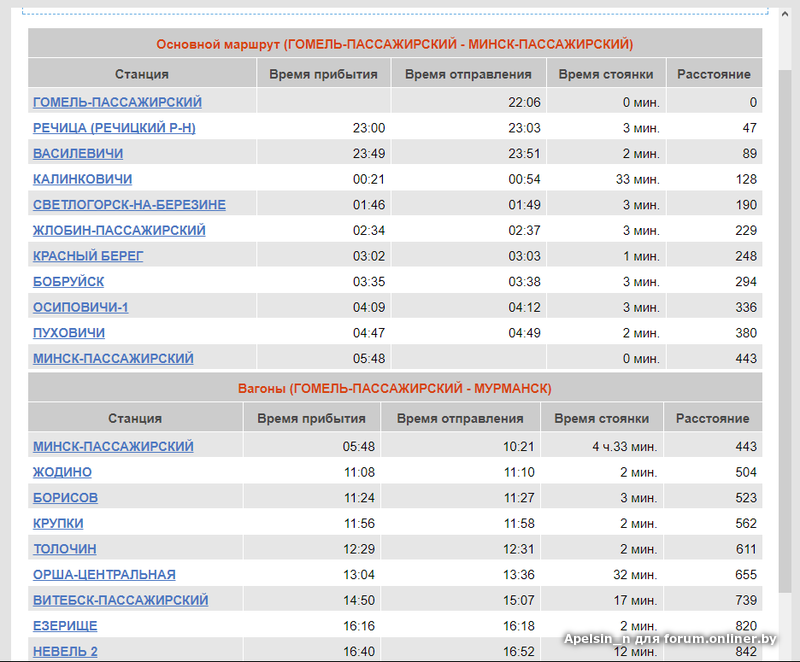Viewport: 800px width, 662px height.
Task: Click the 4 ч.33 мин. stop duration
Action: [x=625, y=447]
